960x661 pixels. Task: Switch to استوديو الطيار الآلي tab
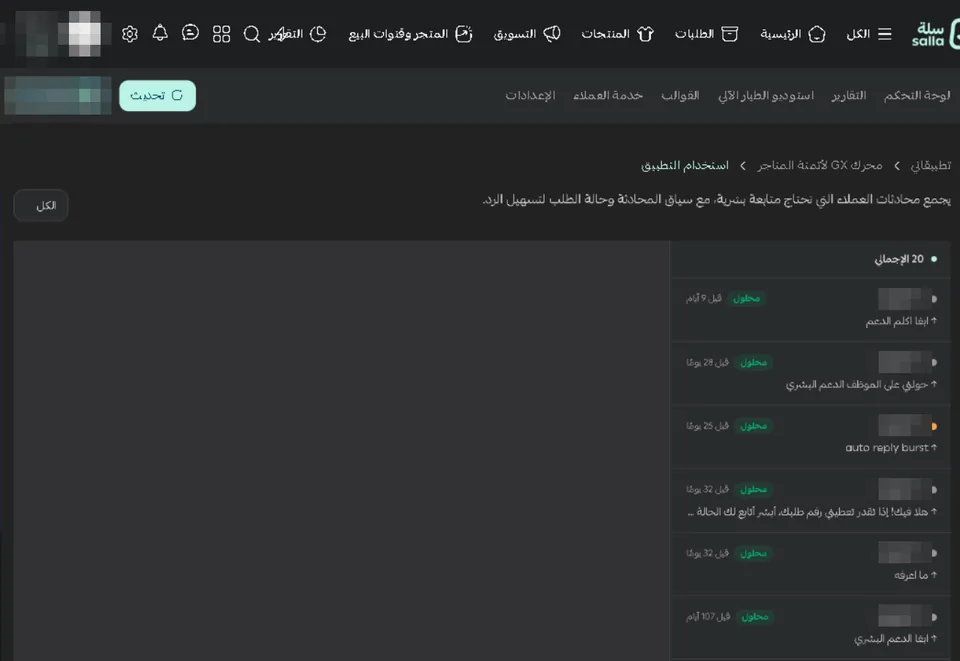point(766,95)
